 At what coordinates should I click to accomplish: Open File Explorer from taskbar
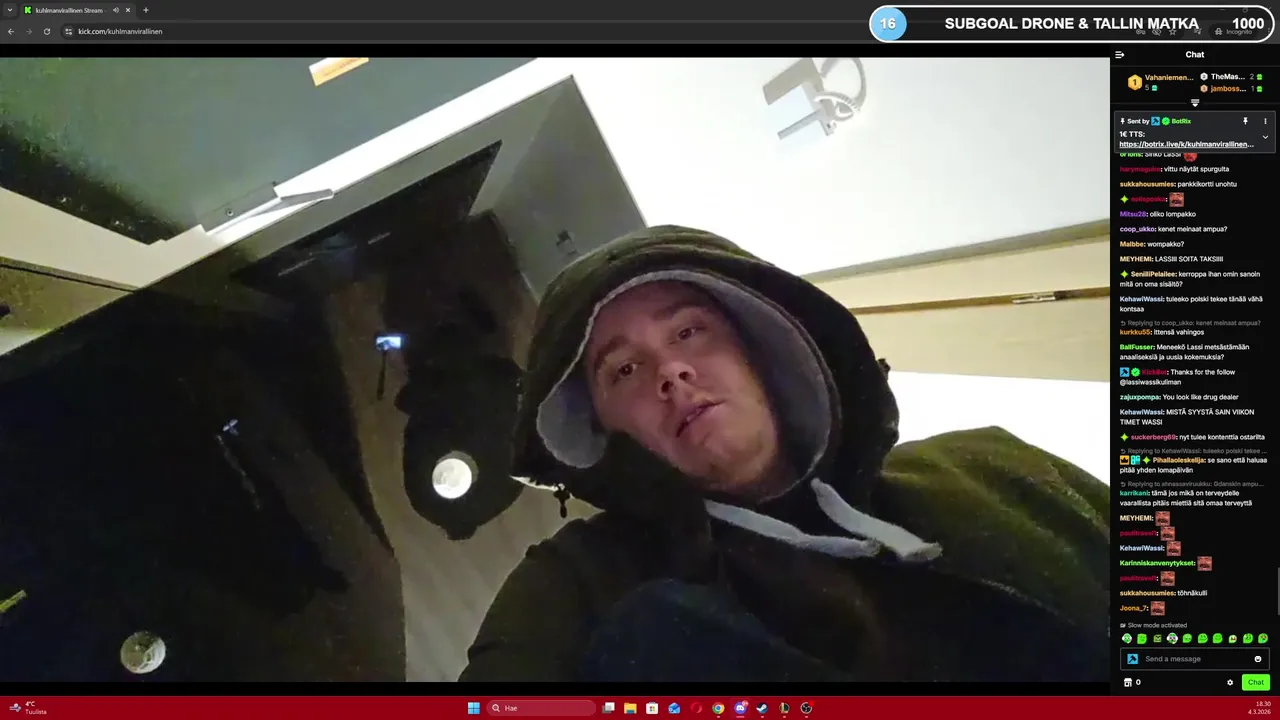[630, 708]
